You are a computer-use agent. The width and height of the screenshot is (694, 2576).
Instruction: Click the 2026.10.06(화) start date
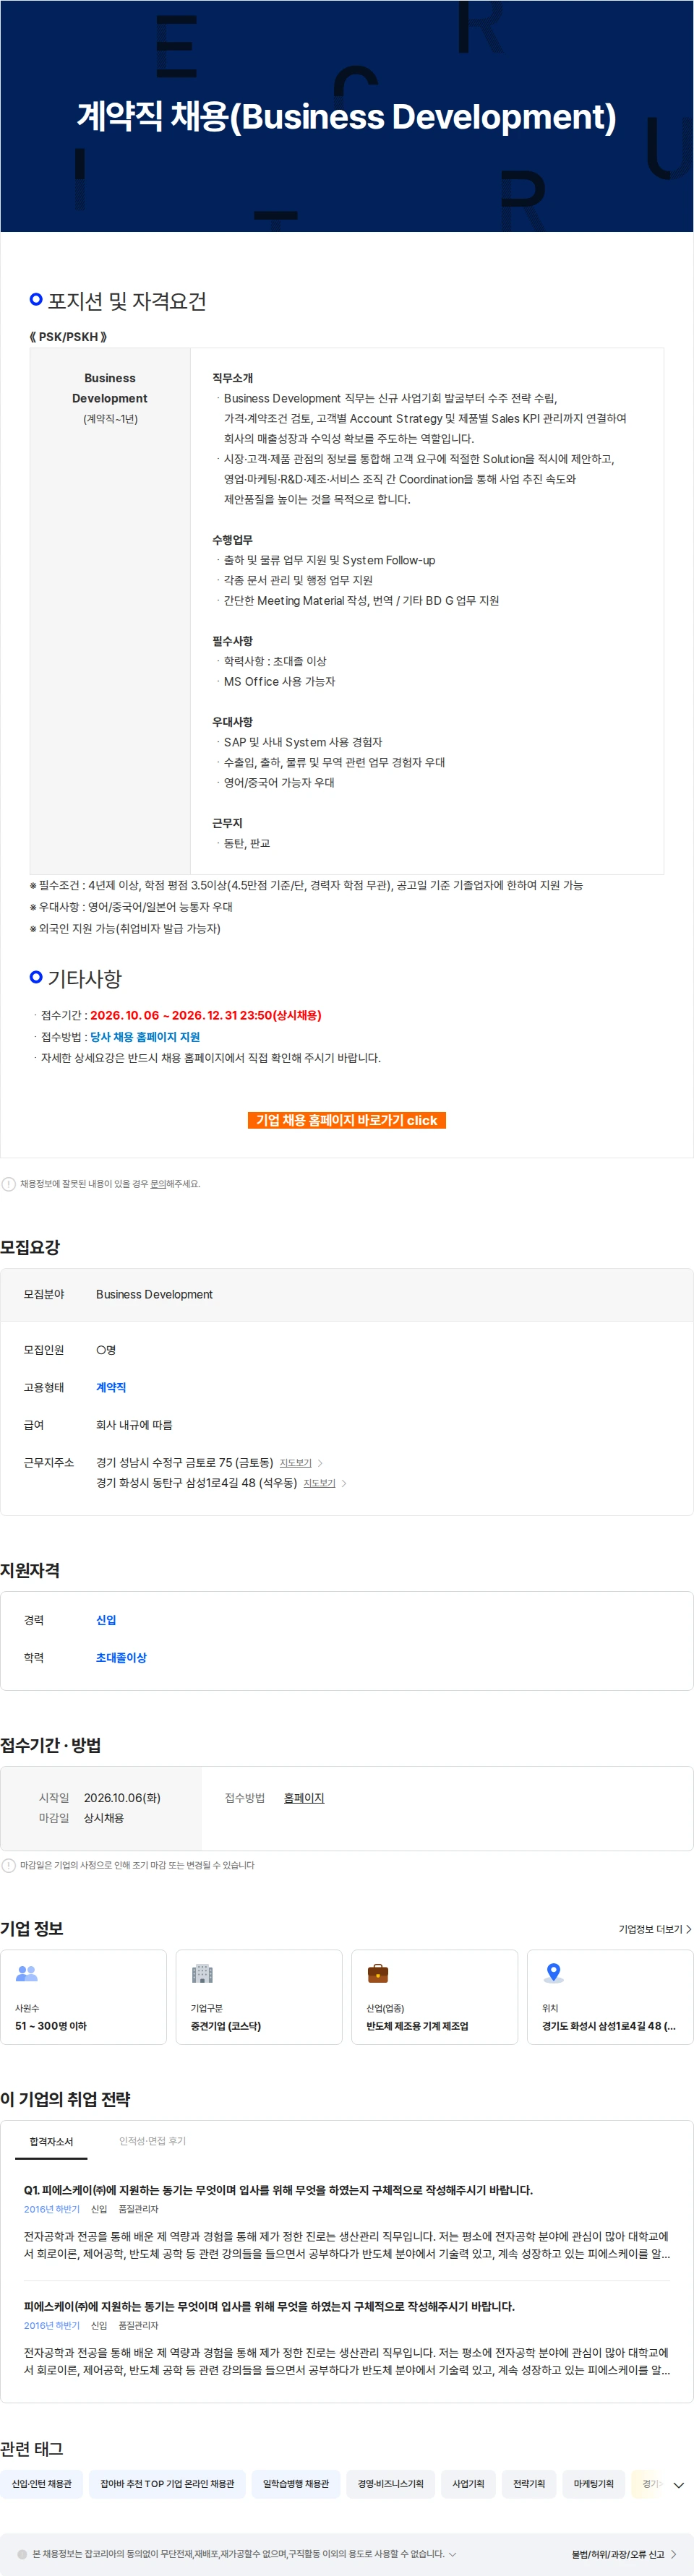click(x=122, y=1798)
